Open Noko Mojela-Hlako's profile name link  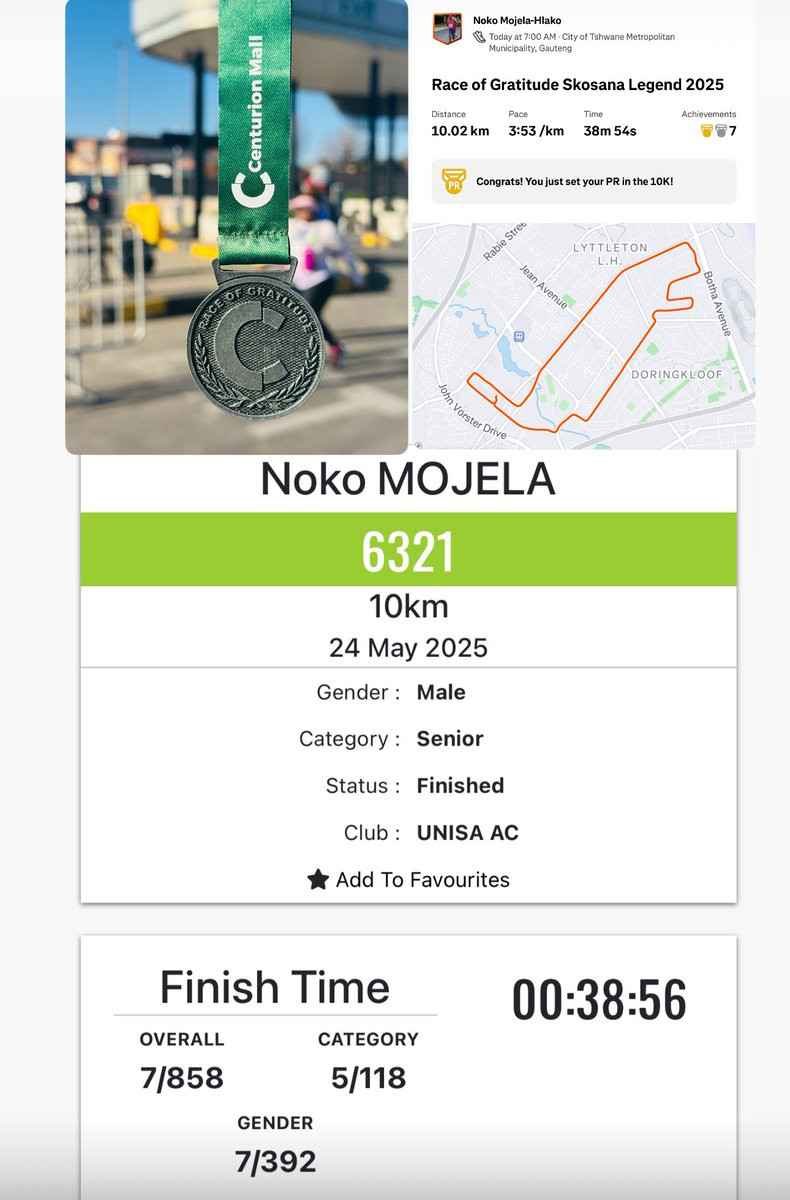pos(517,20)
